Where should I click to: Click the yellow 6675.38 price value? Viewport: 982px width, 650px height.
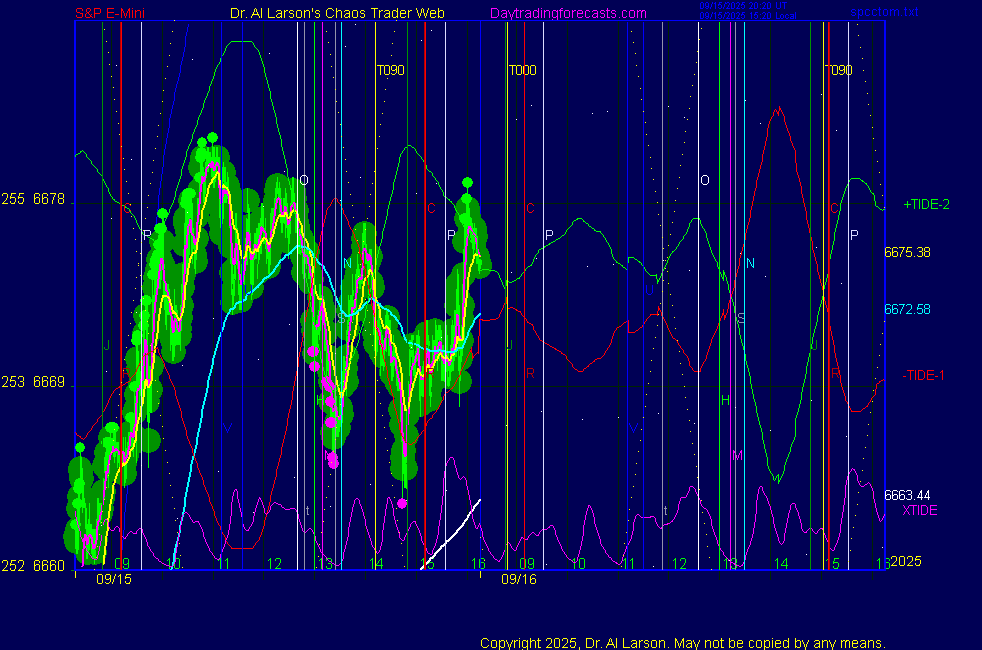[907, 253]
